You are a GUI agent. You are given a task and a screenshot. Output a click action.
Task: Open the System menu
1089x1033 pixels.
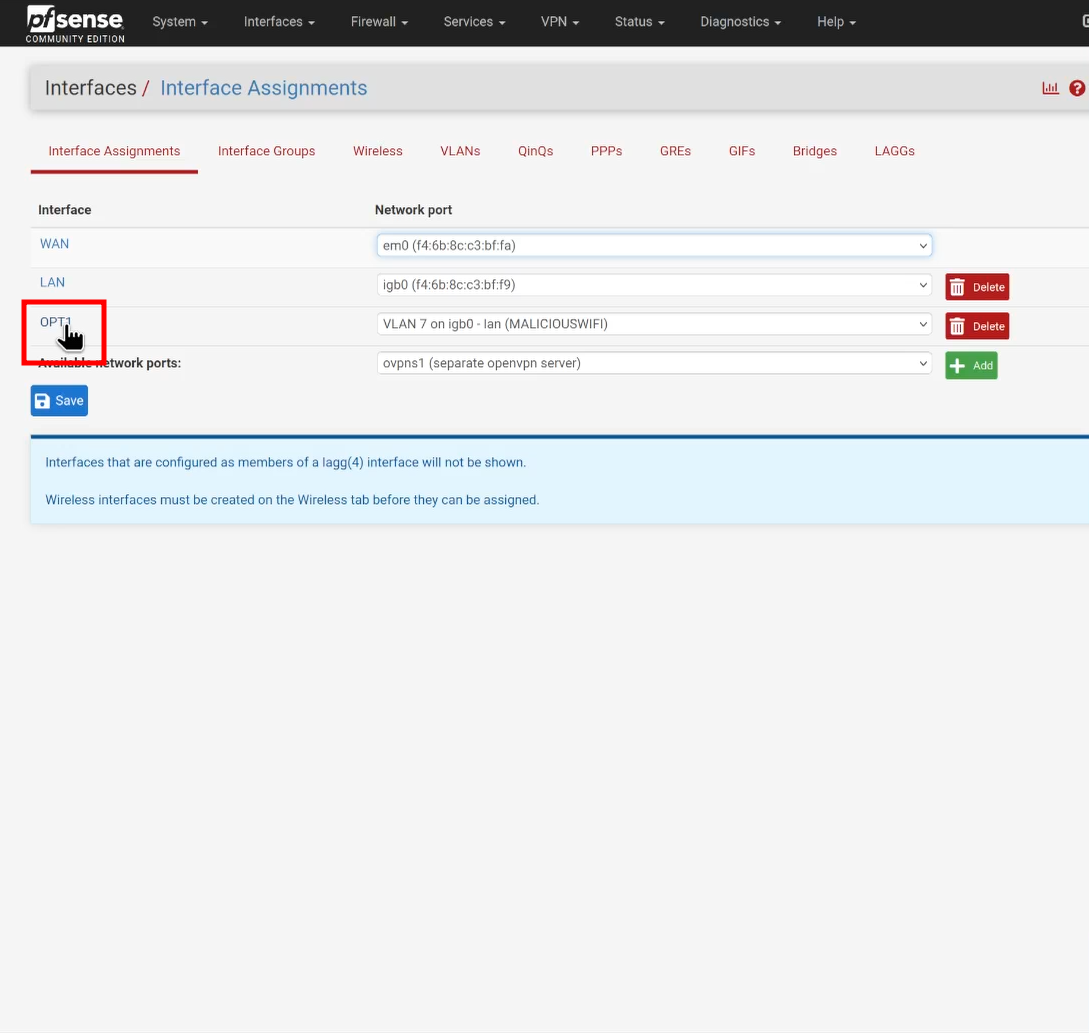pos(180,22)
